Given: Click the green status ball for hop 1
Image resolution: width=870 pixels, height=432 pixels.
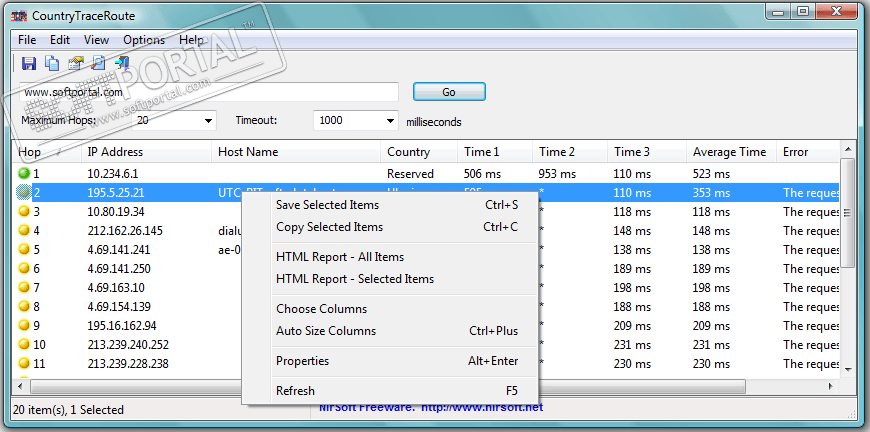Looking at the screenshot, I should coord(24,174).
